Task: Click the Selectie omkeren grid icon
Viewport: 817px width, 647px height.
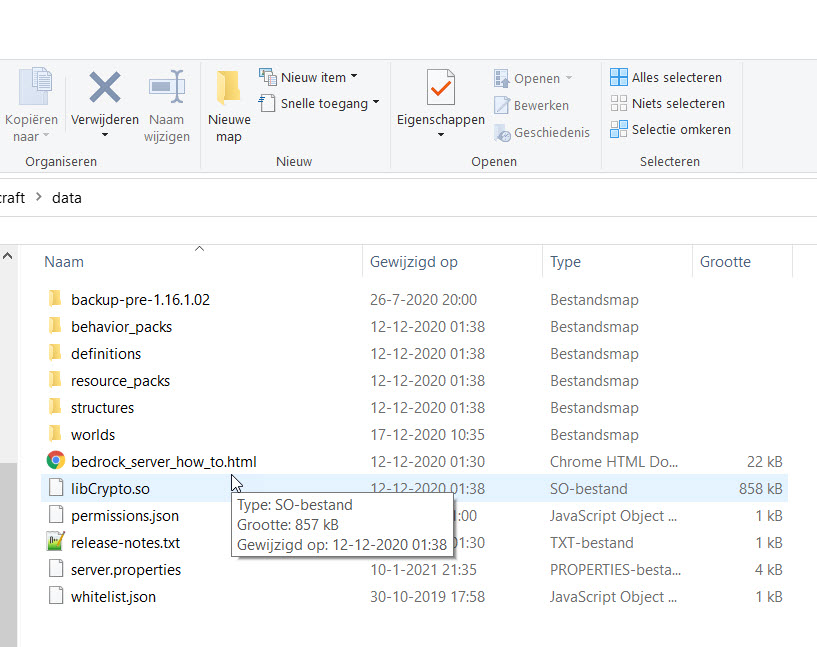Action: pyautogui.click(x=618, y=129)
